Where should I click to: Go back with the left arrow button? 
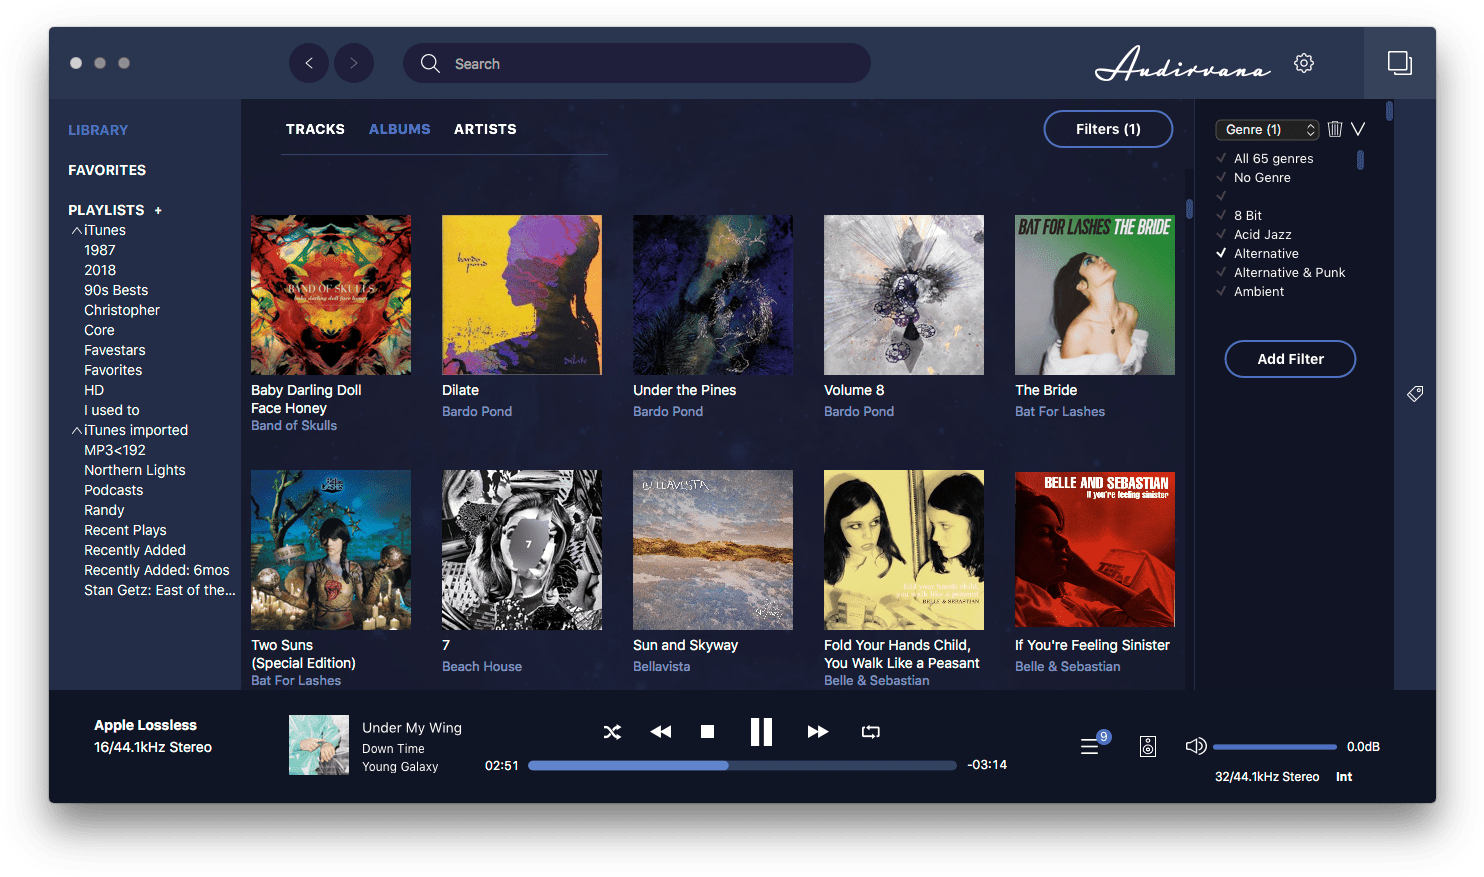[309, 63]
